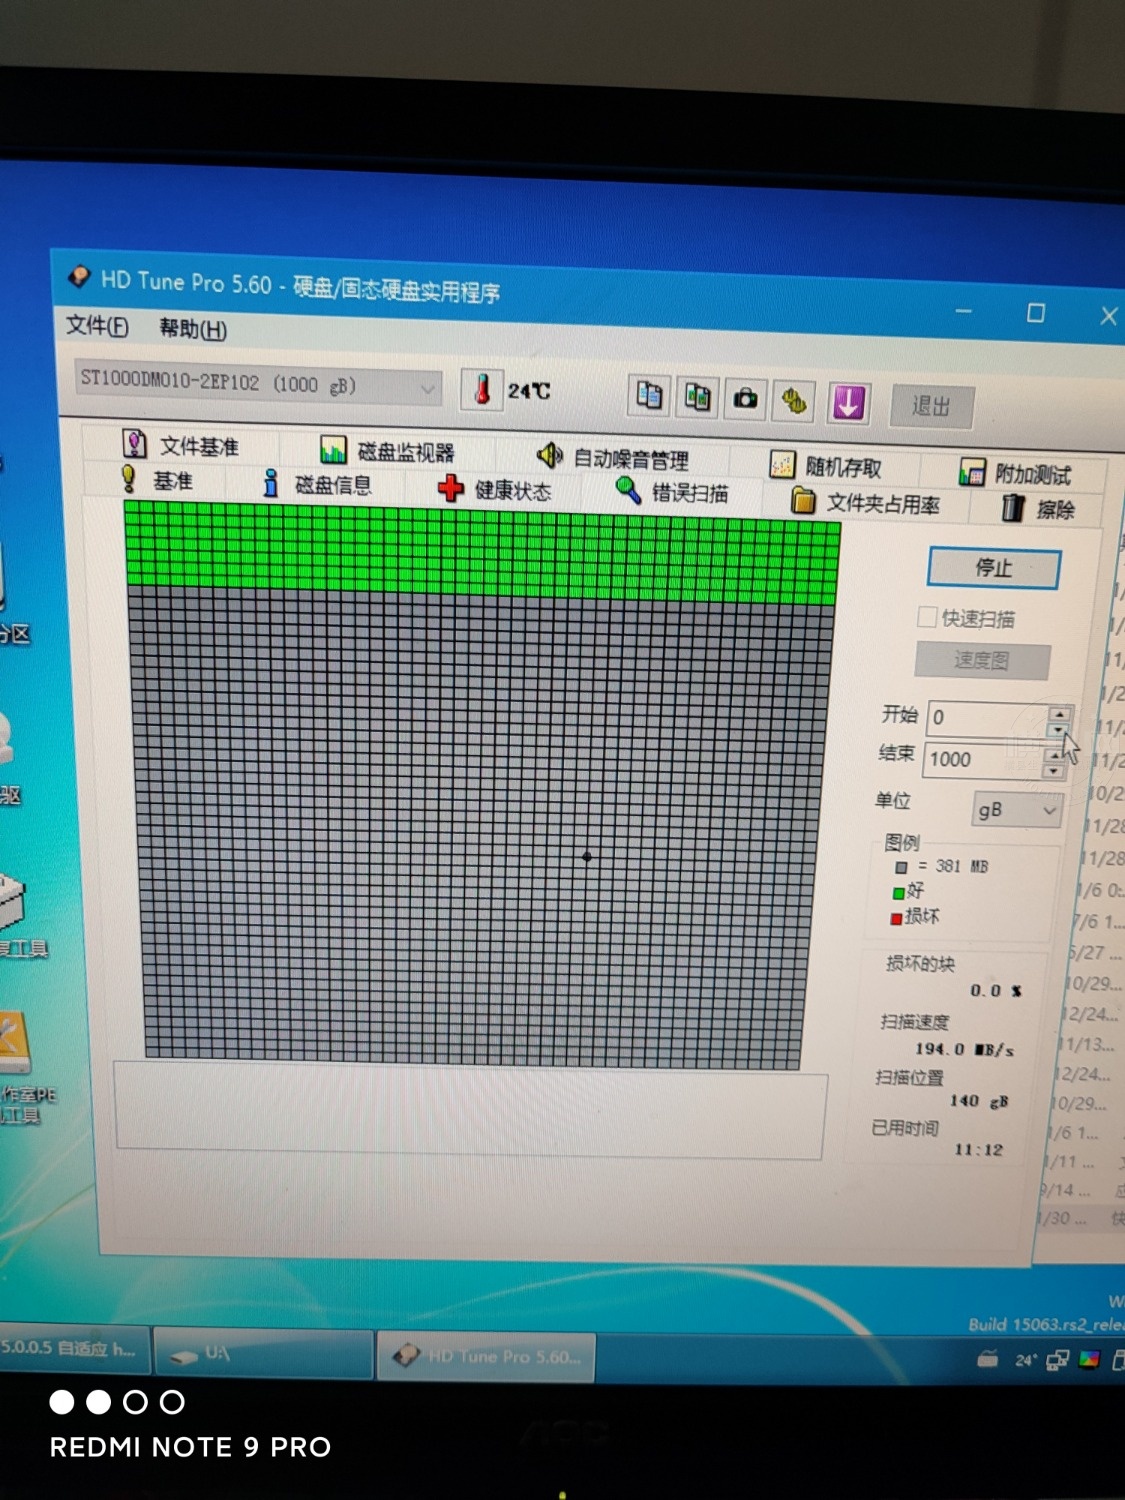Click the 194.0 MB/s scan speed value

[x=964, y=1049]
